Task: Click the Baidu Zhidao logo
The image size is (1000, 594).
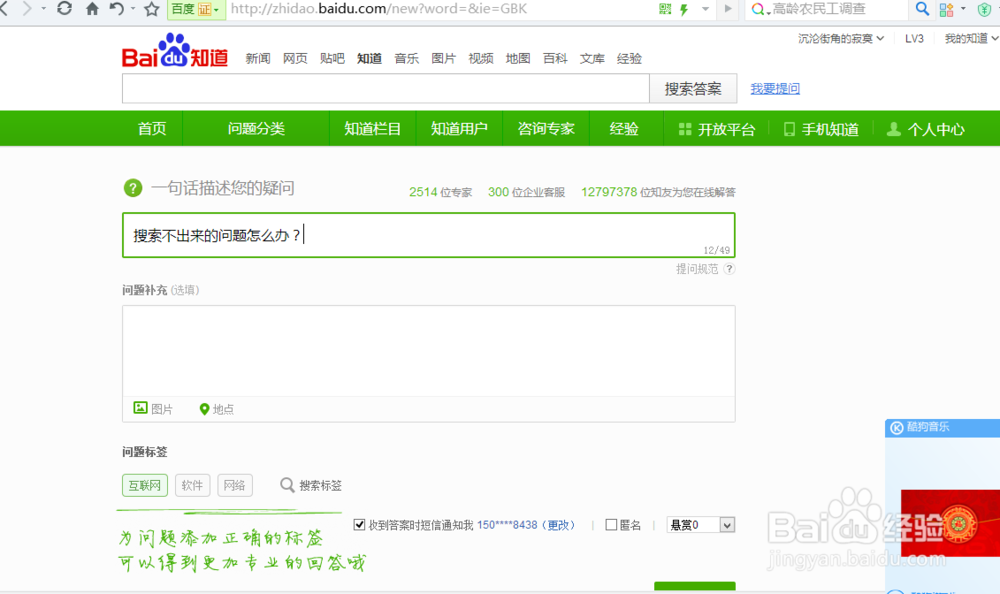Action: pyautogui.click(x=175, y=50)
